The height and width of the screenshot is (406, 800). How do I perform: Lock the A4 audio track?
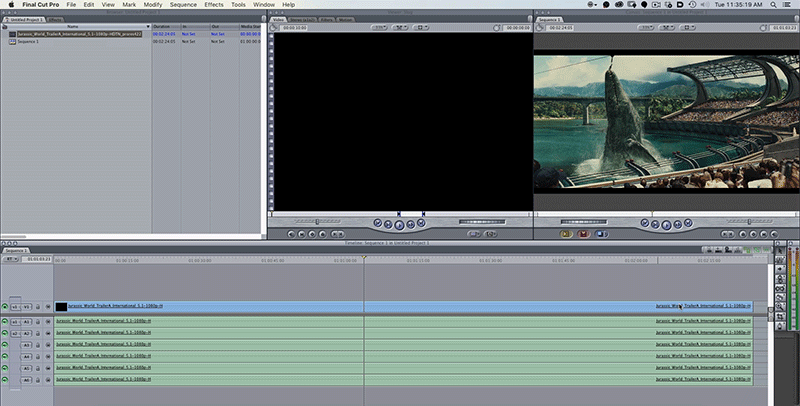pos(38,357)
